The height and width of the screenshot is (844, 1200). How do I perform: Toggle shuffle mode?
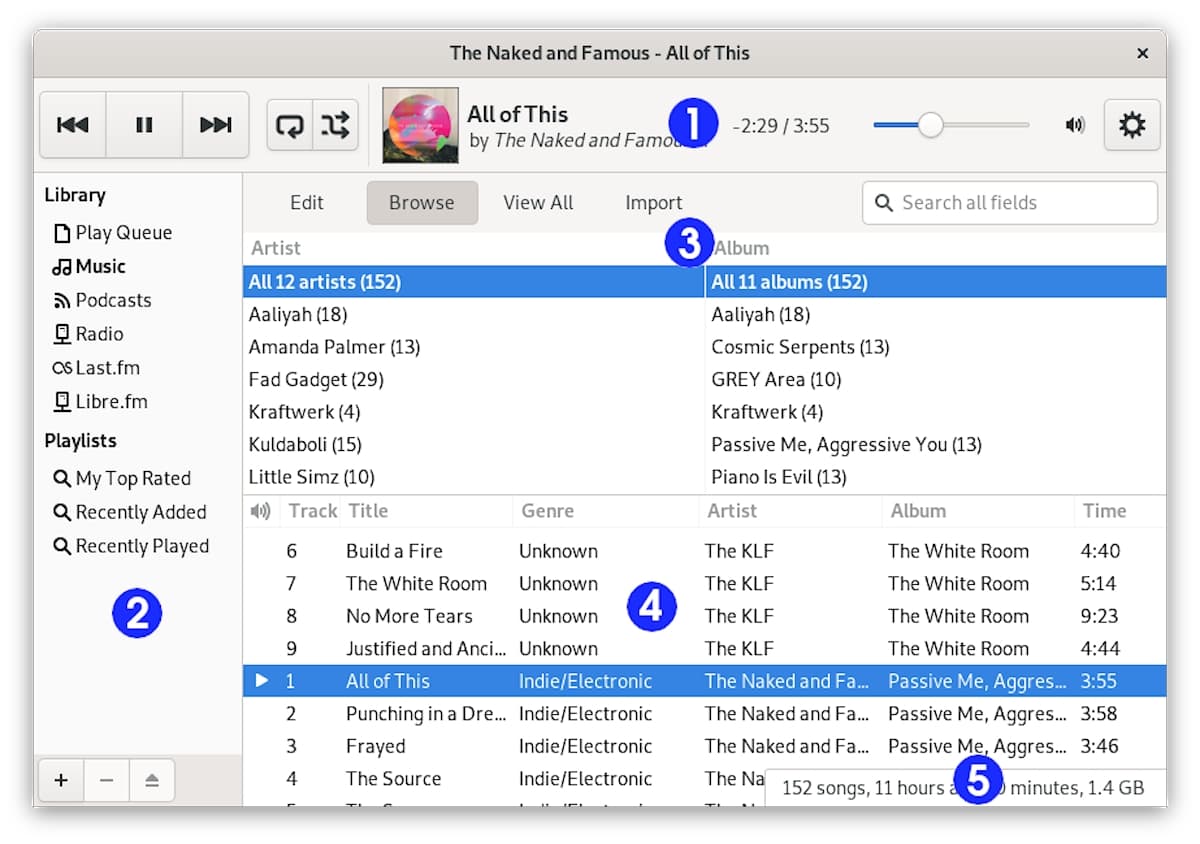coord(336,125)
